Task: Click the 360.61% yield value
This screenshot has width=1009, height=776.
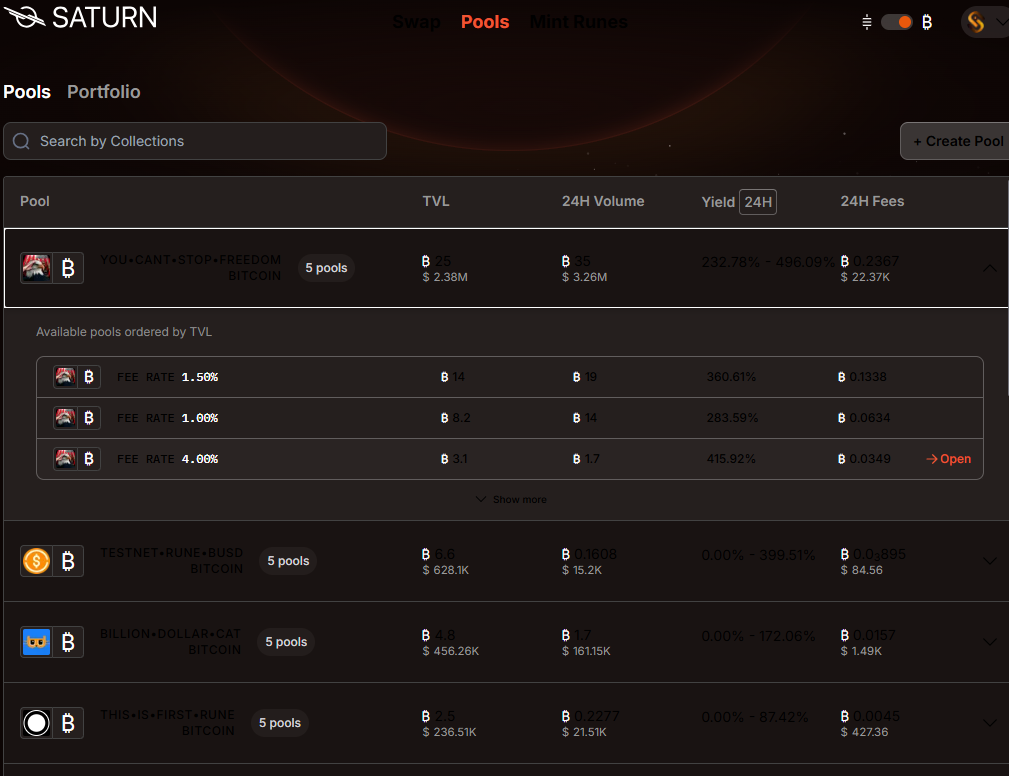Action: coord(731,377)
